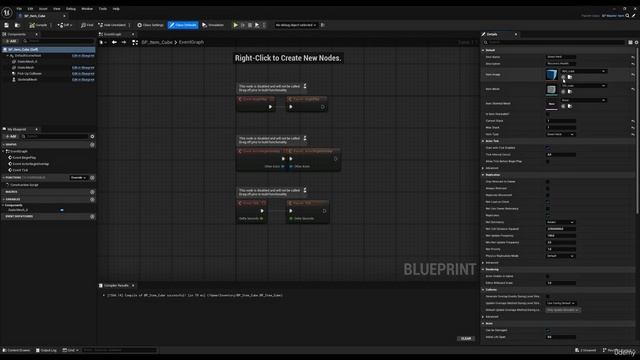Open Class Settings
Image resolution: width=640 pixels, height=360 pixels.
click(150, 25)
